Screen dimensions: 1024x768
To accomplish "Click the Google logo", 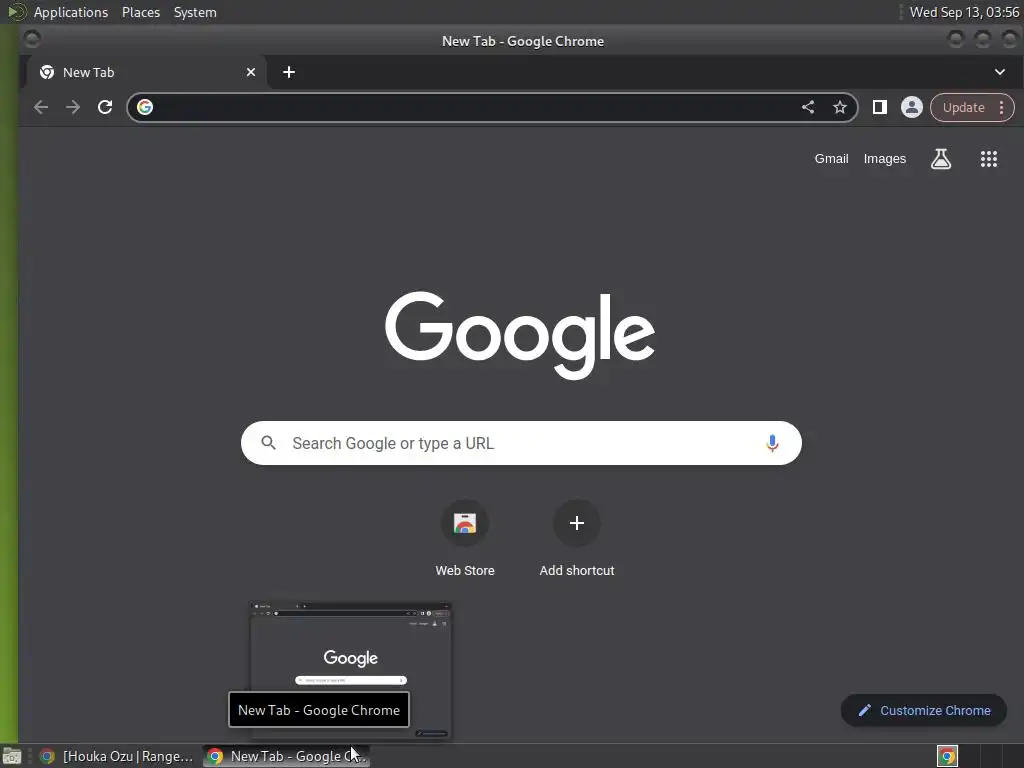I will coord(520,335).
